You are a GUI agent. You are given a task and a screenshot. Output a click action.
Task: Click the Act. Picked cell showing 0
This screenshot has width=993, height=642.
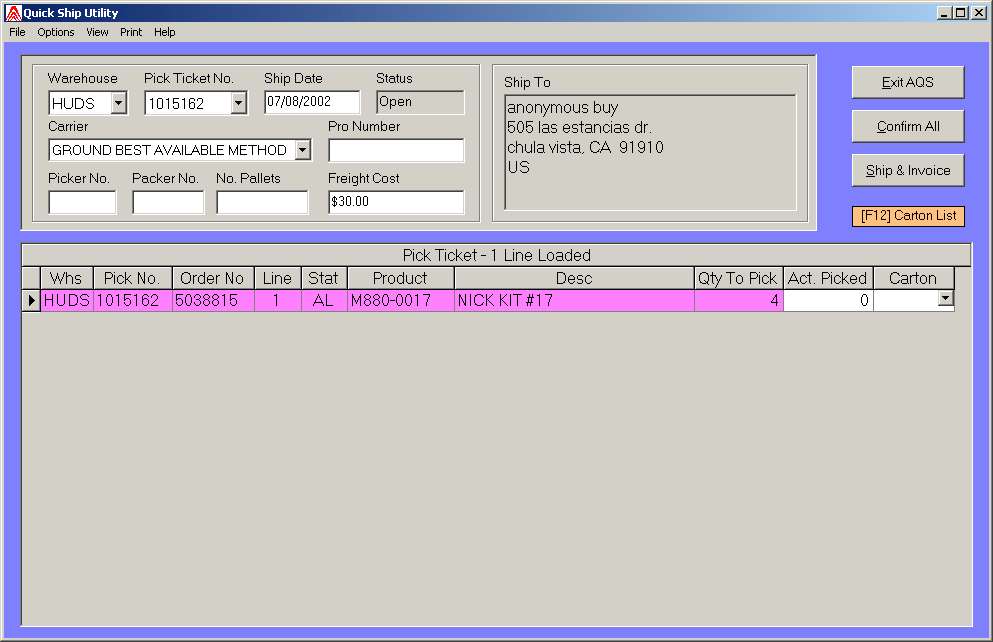[828, 301]
